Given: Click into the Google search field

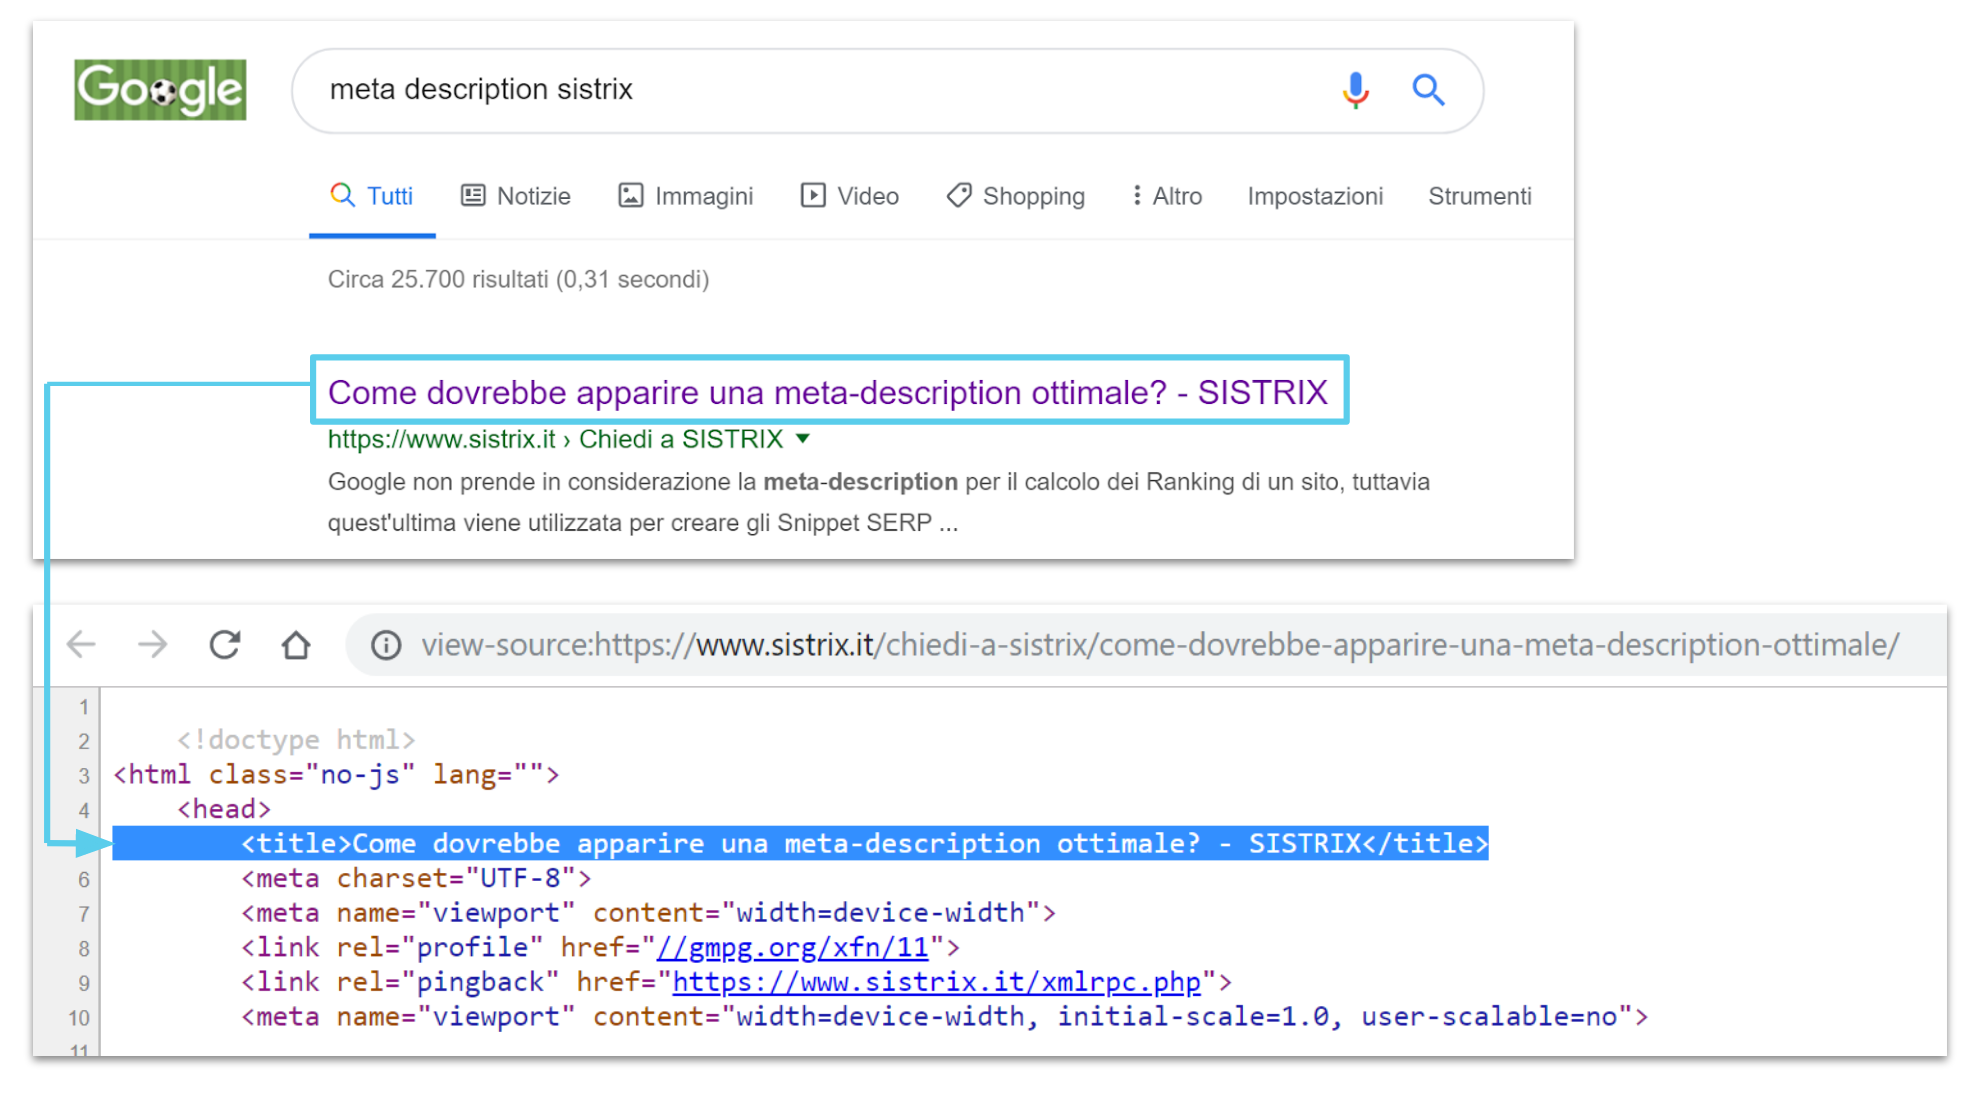Looking at the screenshot, I should (800, 90).
